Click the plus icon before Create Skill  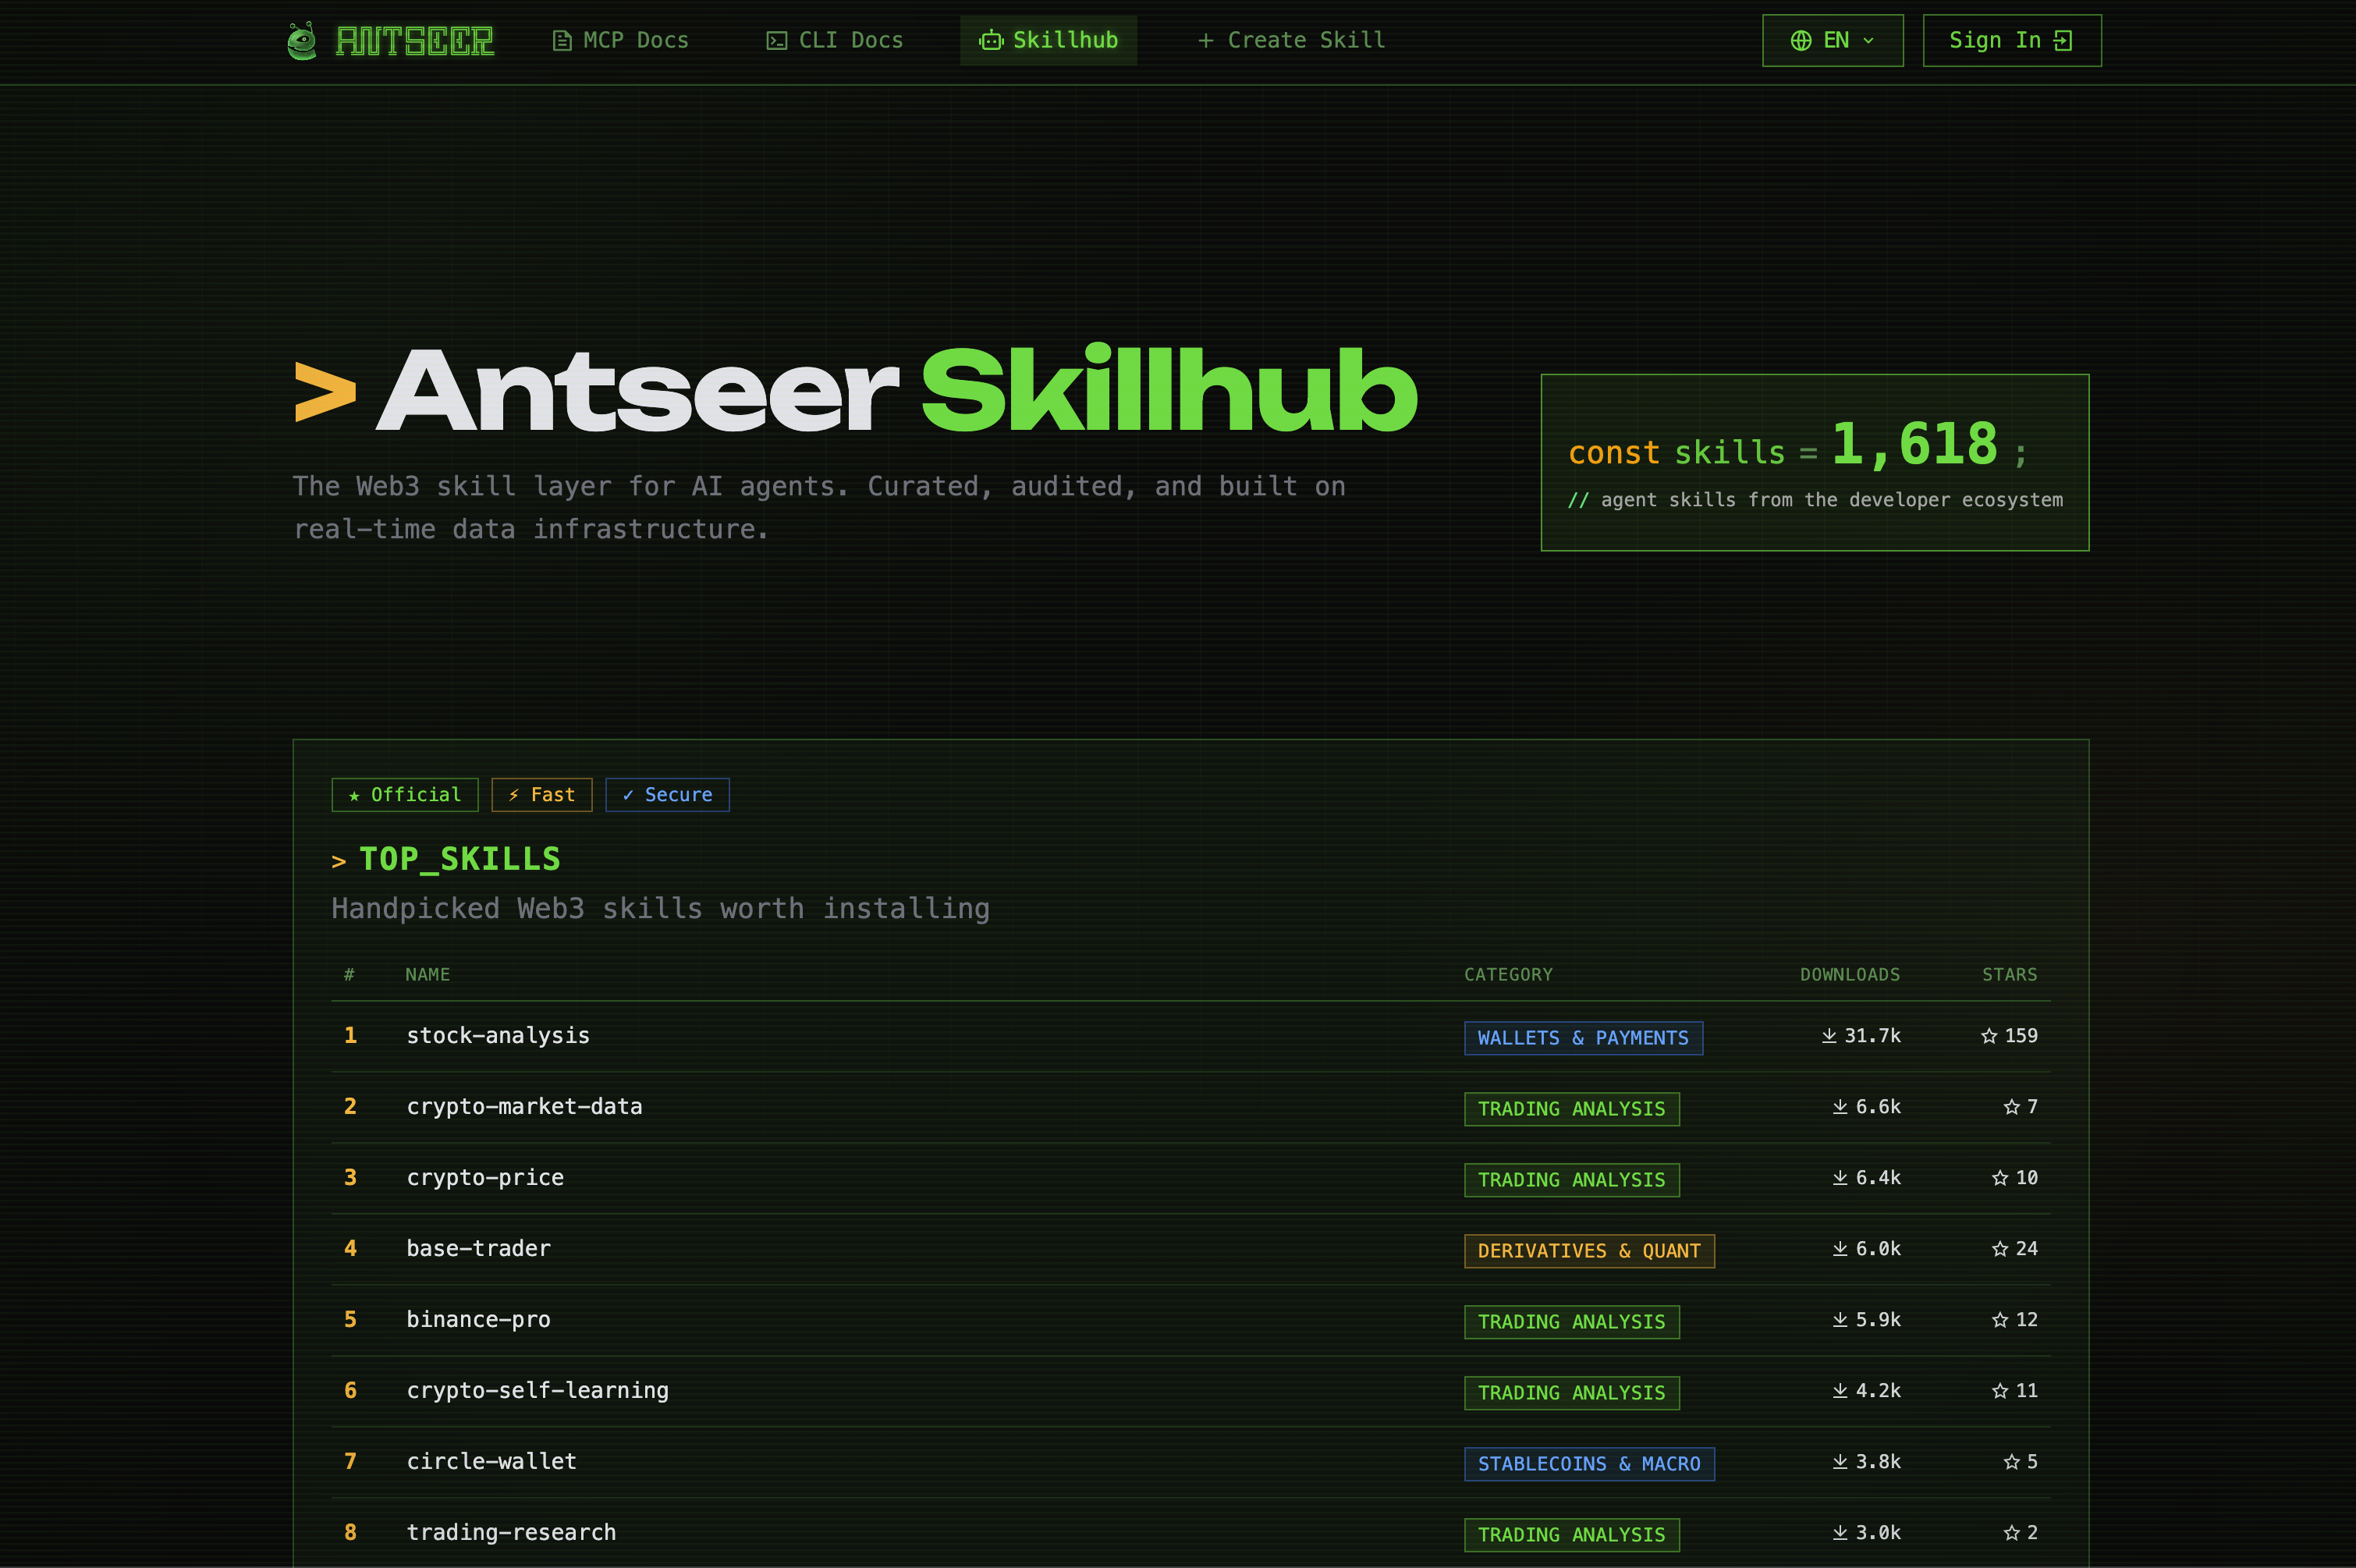pos(1206,40)
